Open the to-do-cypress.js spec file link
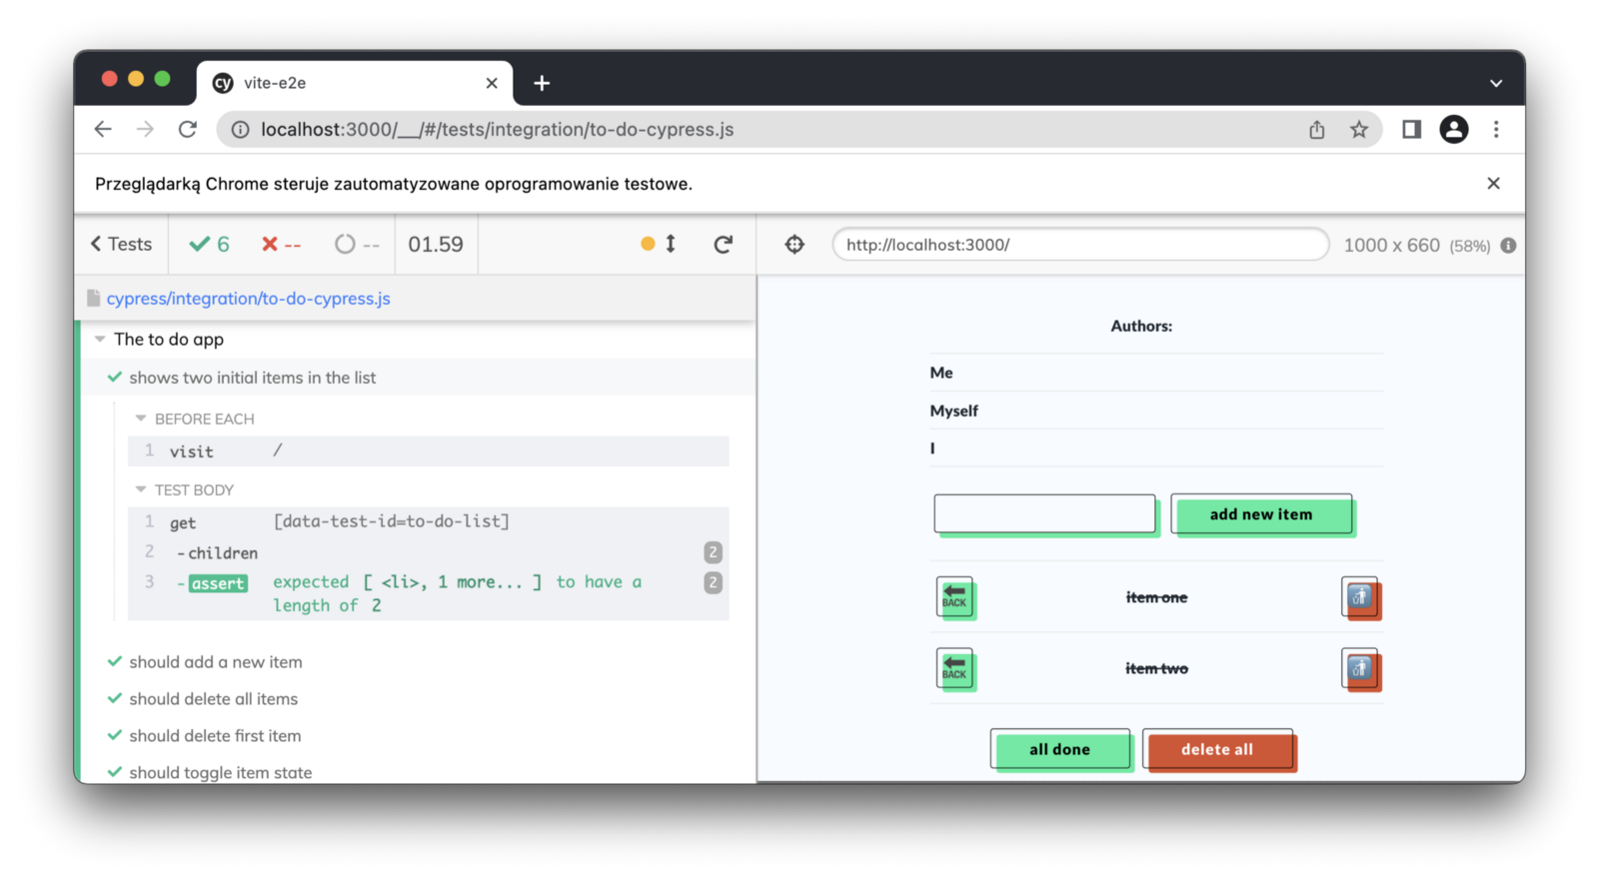1599x881 pixels. 248,298
